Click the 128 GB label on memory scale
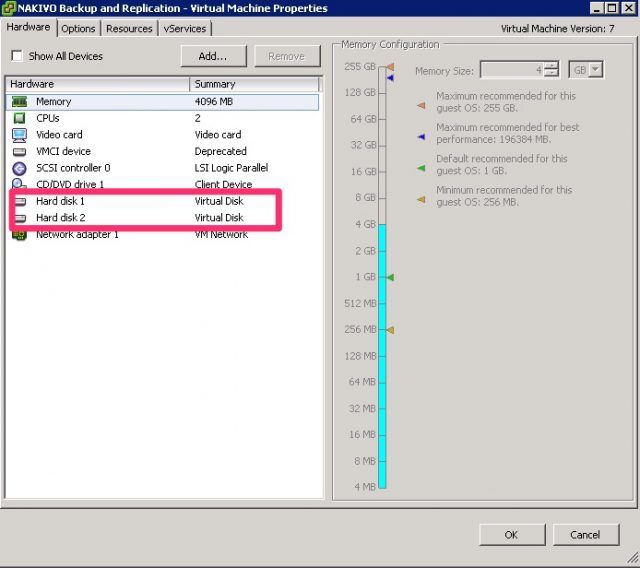 [x=360, y=93]
